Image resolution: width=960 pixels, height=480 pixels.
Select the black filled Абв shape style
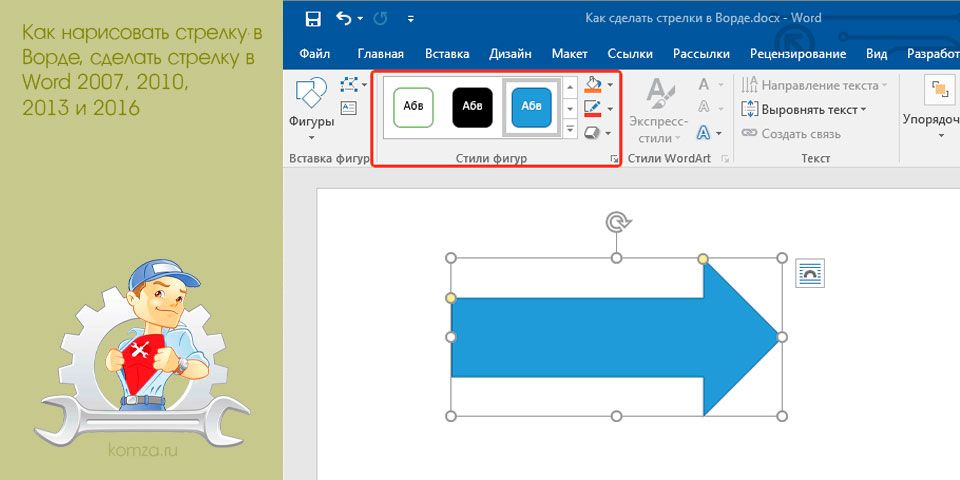473,108
